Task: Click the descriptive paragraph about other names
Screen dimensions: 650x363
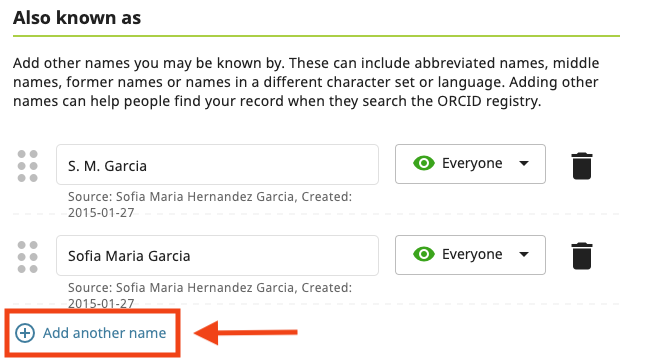Action: coord(306,82)
